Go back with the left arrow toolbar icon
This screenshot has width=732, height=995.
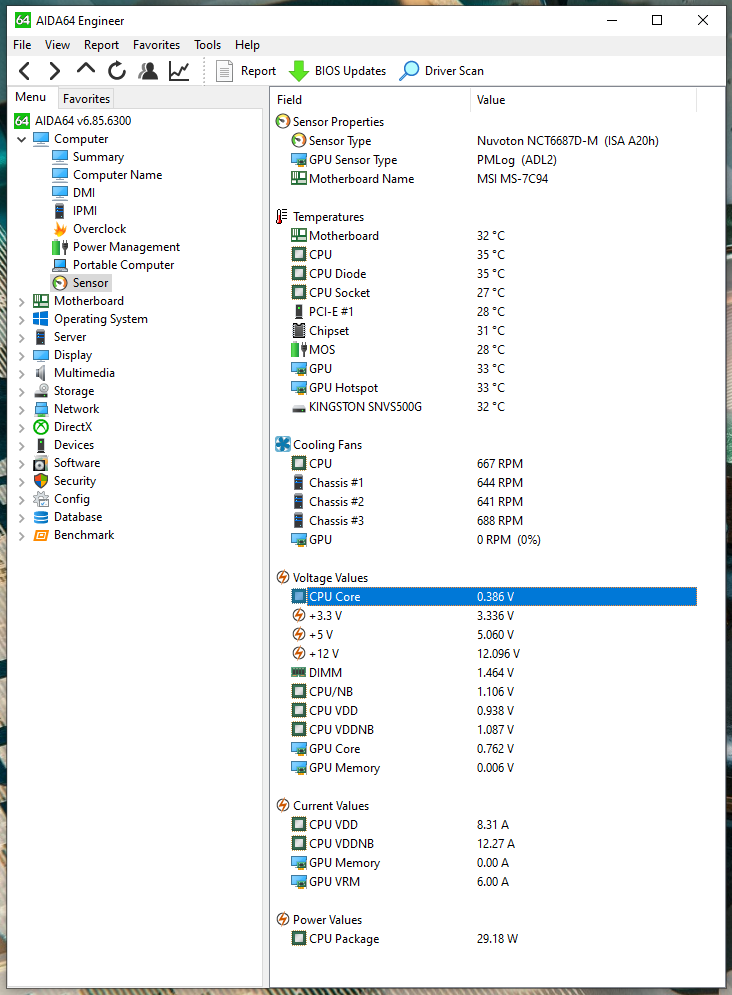24,70
